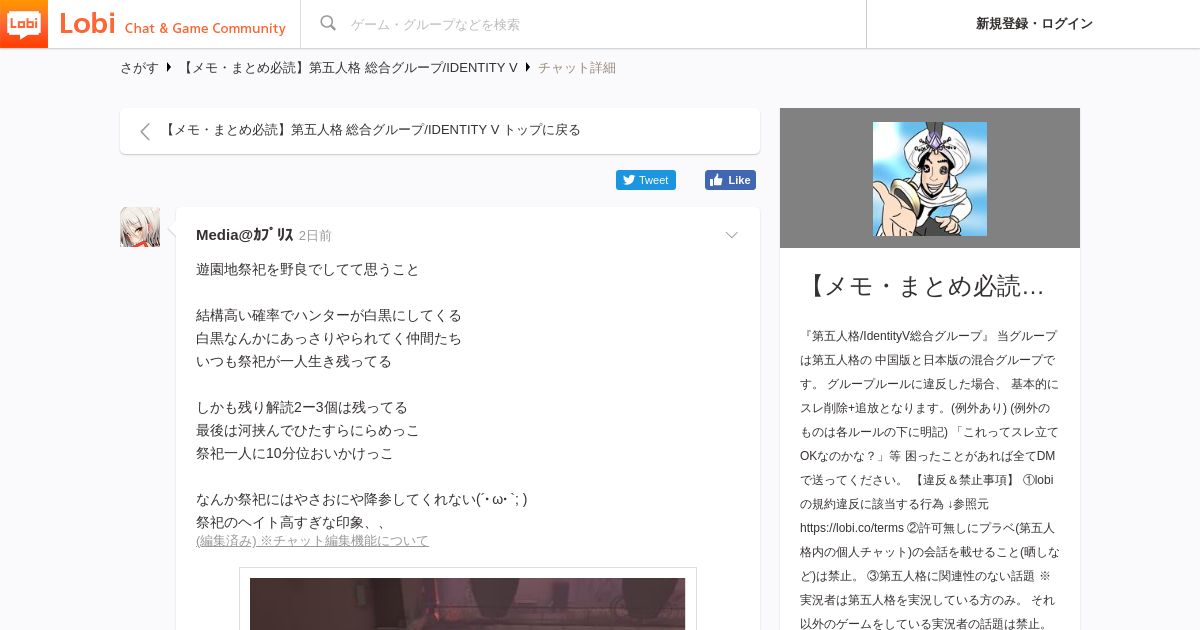Open the Media@カプリス username profile
Image resolution: width=1200 pixels, height=630 pixels.
point(245,235)
